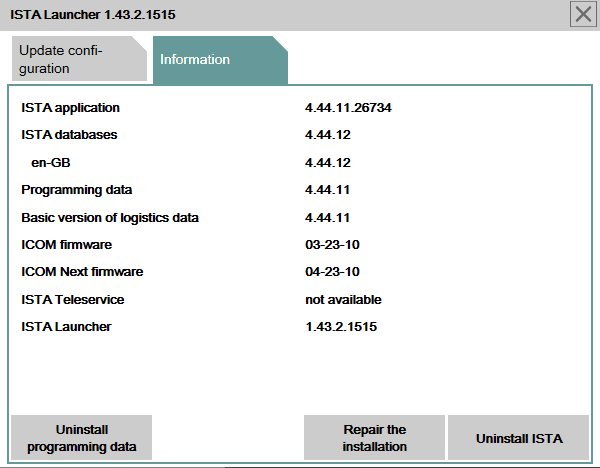Click the ISTA databases label
The image size is (600, 468).
69,135
